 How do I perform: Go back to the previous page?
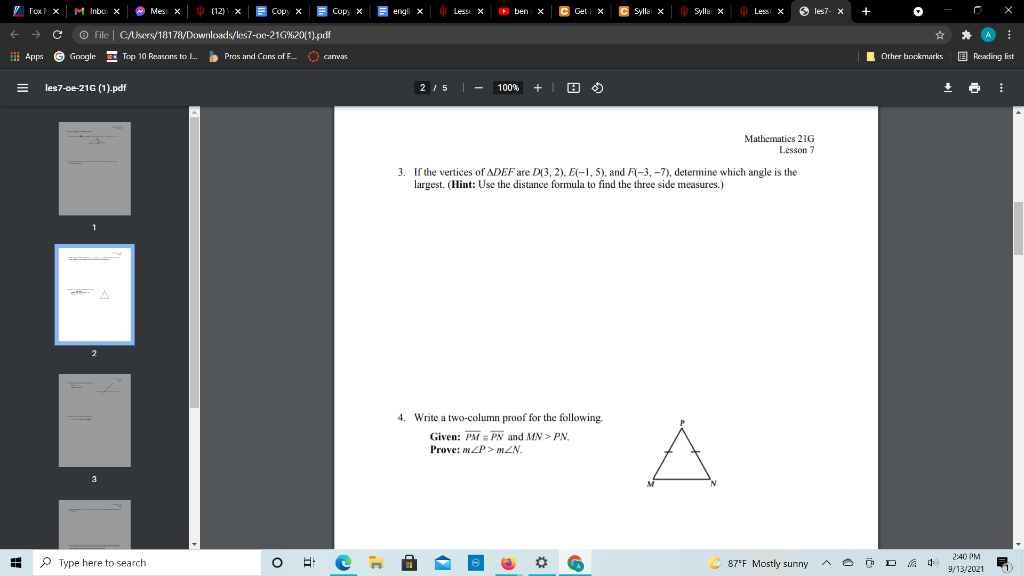point(14,35)
